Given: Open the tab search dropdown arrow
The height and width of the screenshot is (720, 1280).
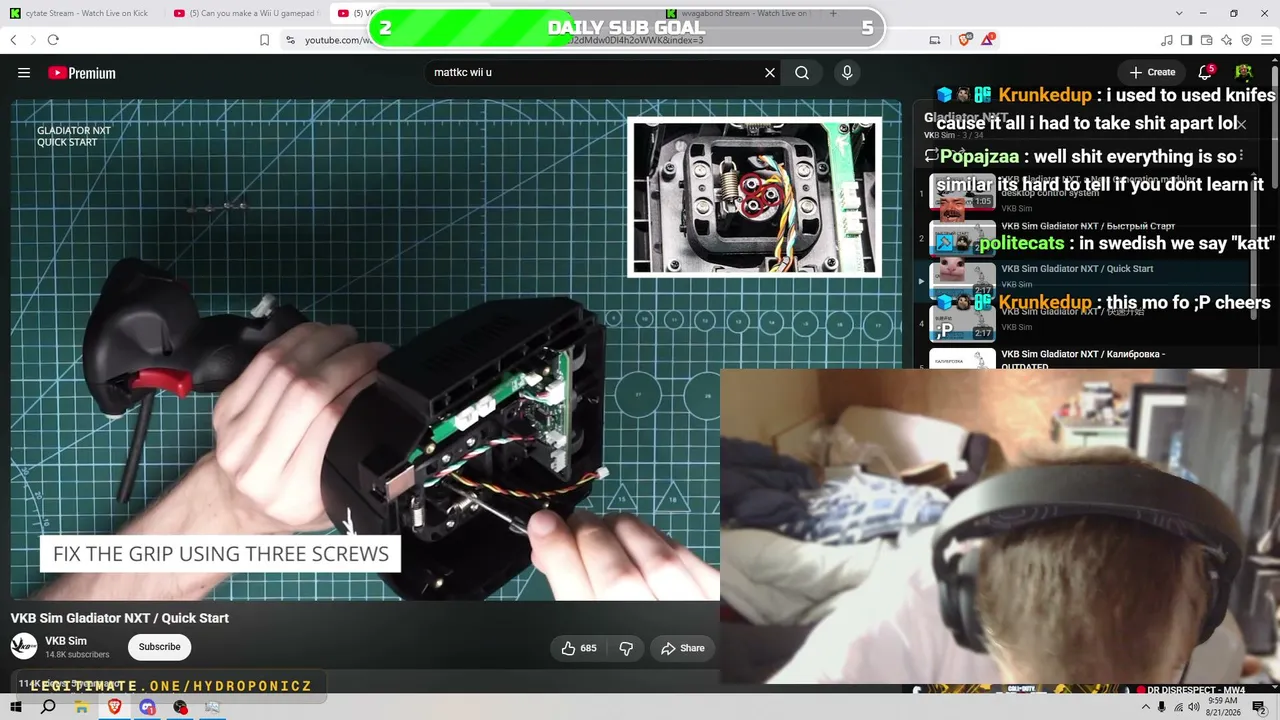Looking at the screenshot, I should click(x=1179, y=14).
